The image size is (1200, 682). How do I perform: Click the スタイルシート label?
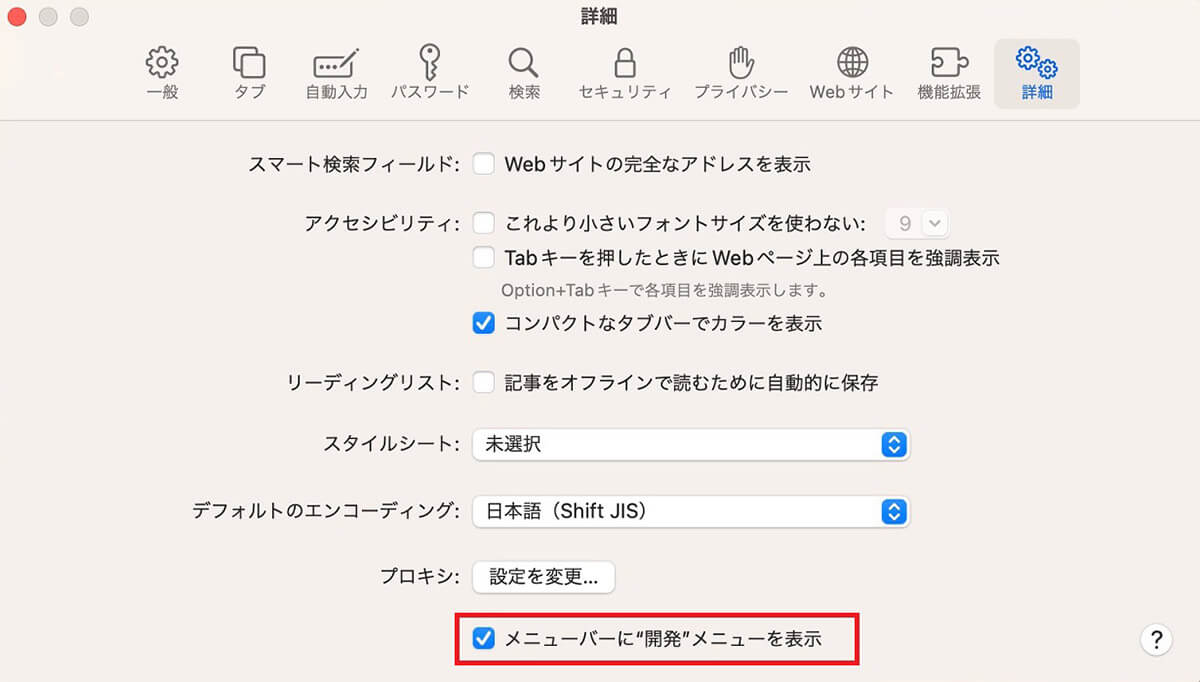point(392,444)
